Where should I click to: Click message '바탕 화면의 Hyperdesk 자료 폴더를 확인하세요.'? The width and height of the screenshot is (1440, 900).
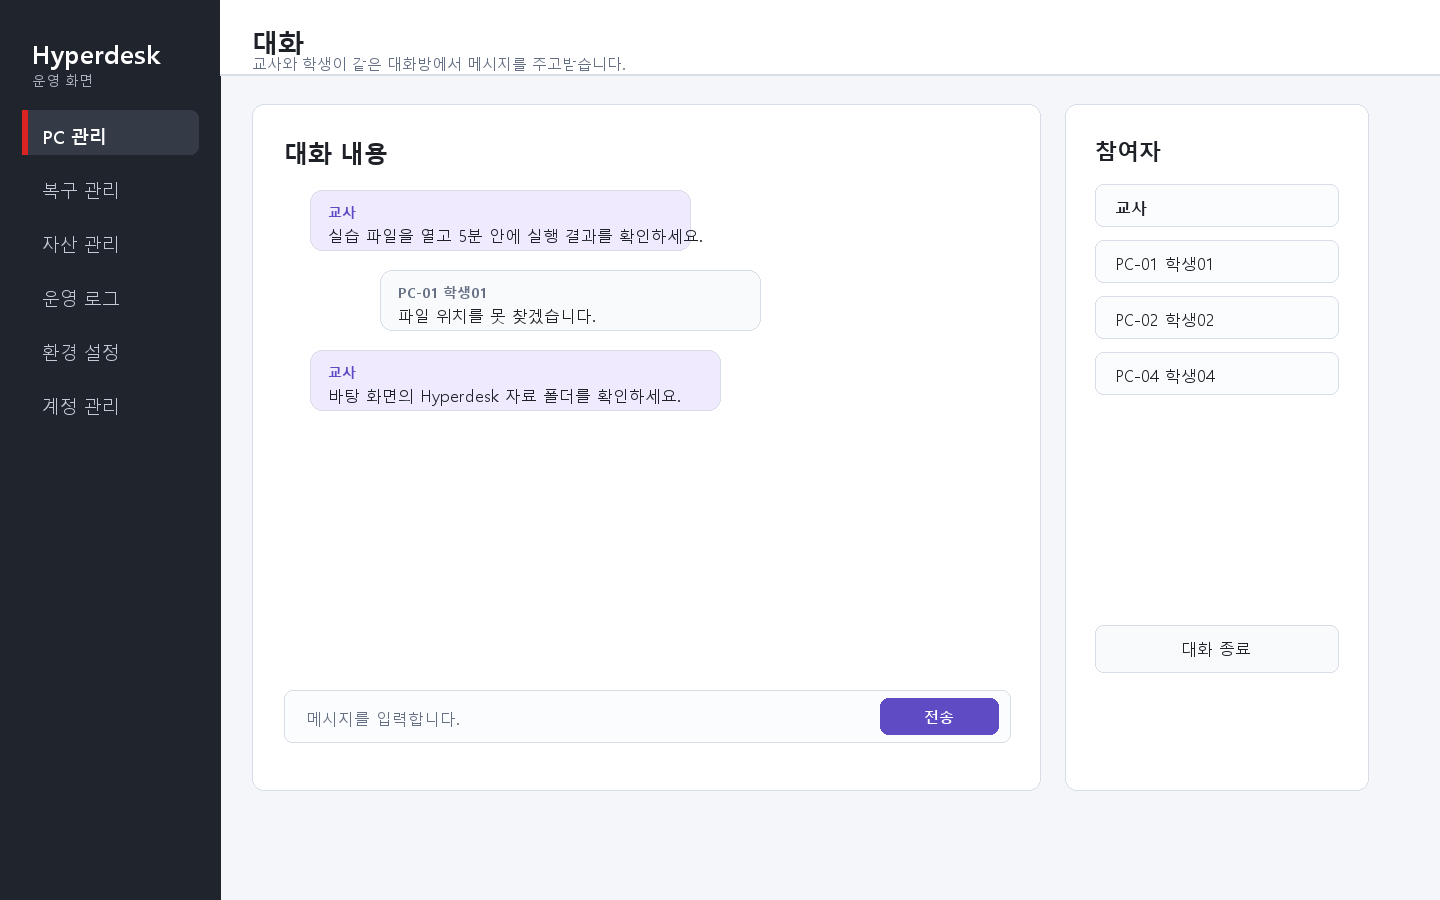(504, 396)
